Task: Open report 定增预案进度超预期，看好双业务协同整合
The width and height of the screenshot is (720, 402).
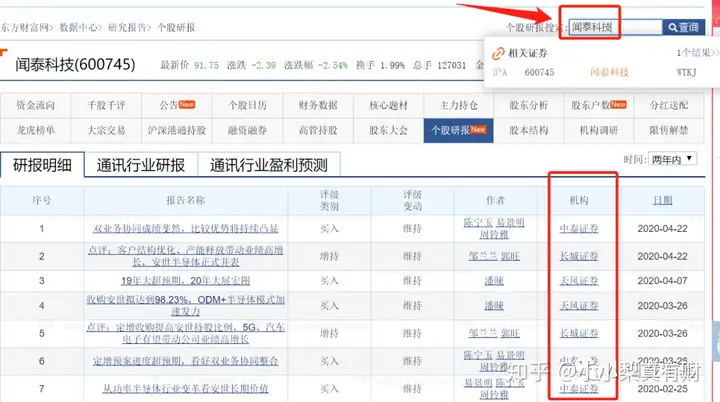Action: point(186,361)
